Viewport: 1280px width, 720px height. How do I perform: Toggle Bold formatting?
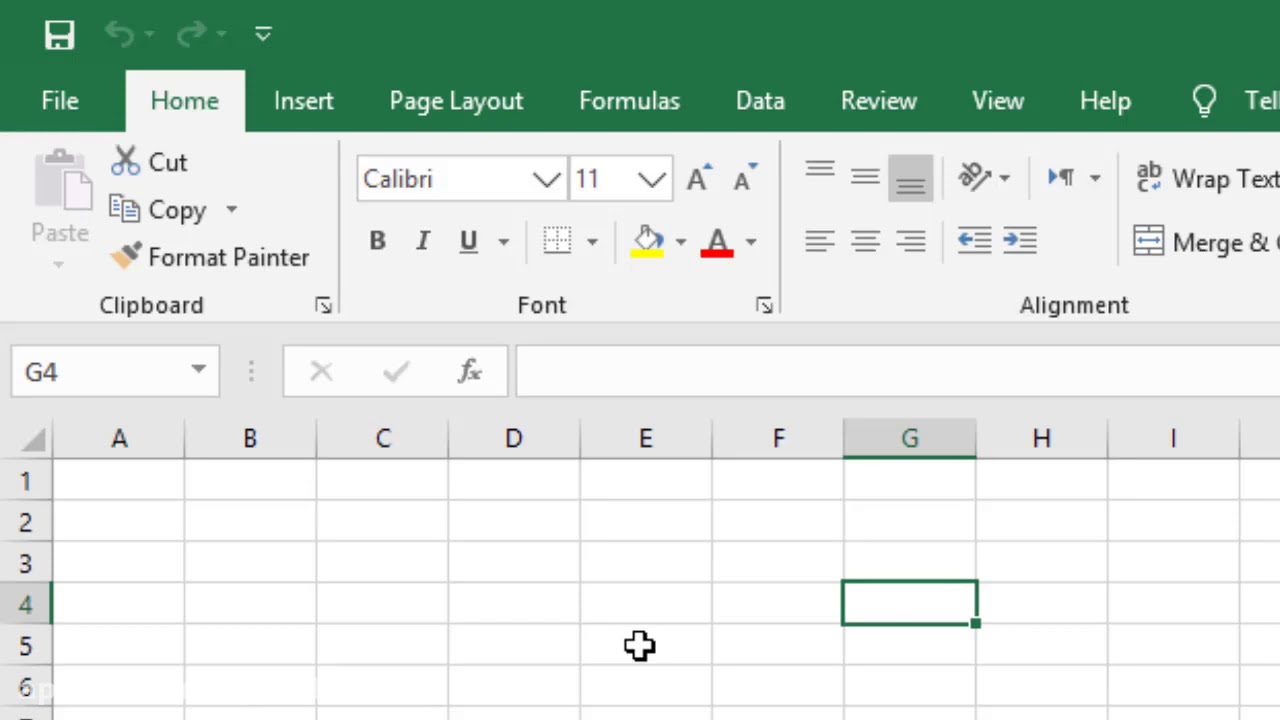377,241
